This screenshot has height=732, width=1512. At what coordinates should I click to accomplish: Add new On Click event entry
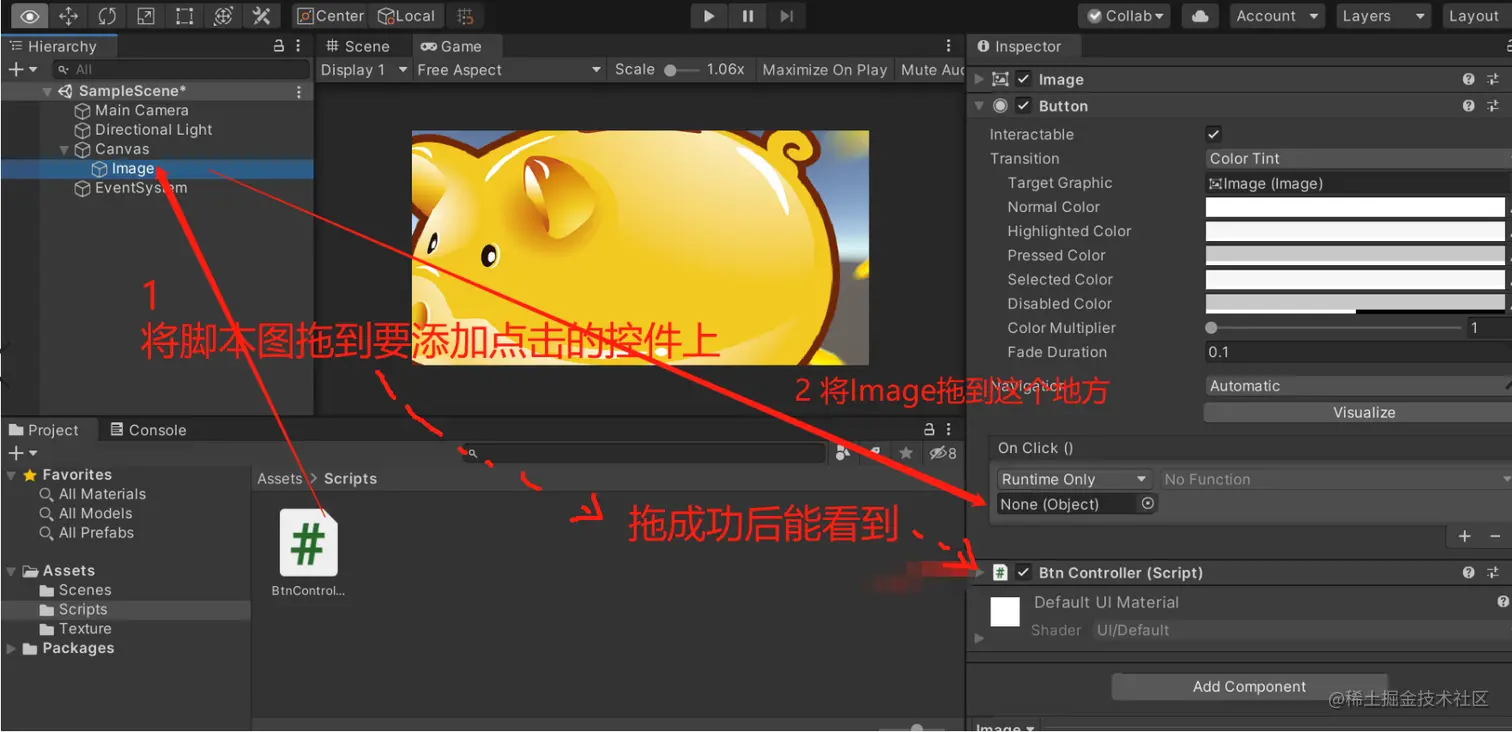click(x=1465, y=537)
